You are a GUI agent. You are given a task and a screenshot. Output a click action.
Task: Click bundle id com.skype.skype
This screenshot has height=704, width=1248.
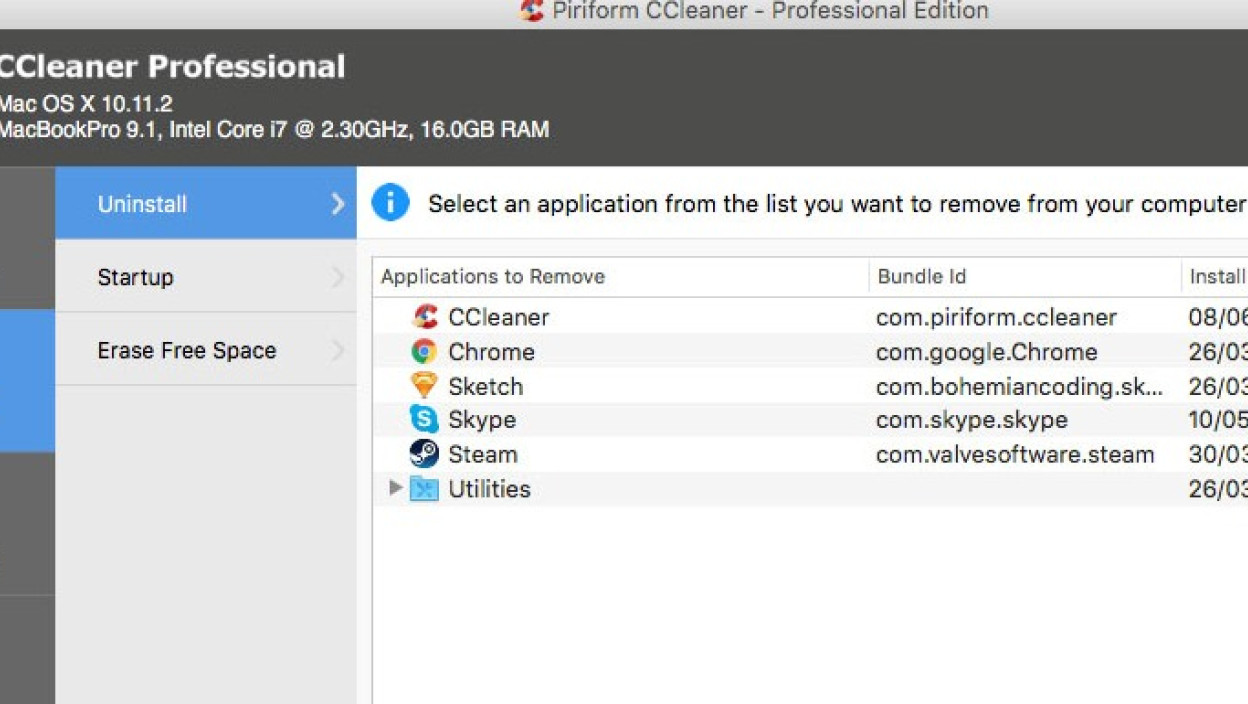pyautogui.click(x=972, y=420)
